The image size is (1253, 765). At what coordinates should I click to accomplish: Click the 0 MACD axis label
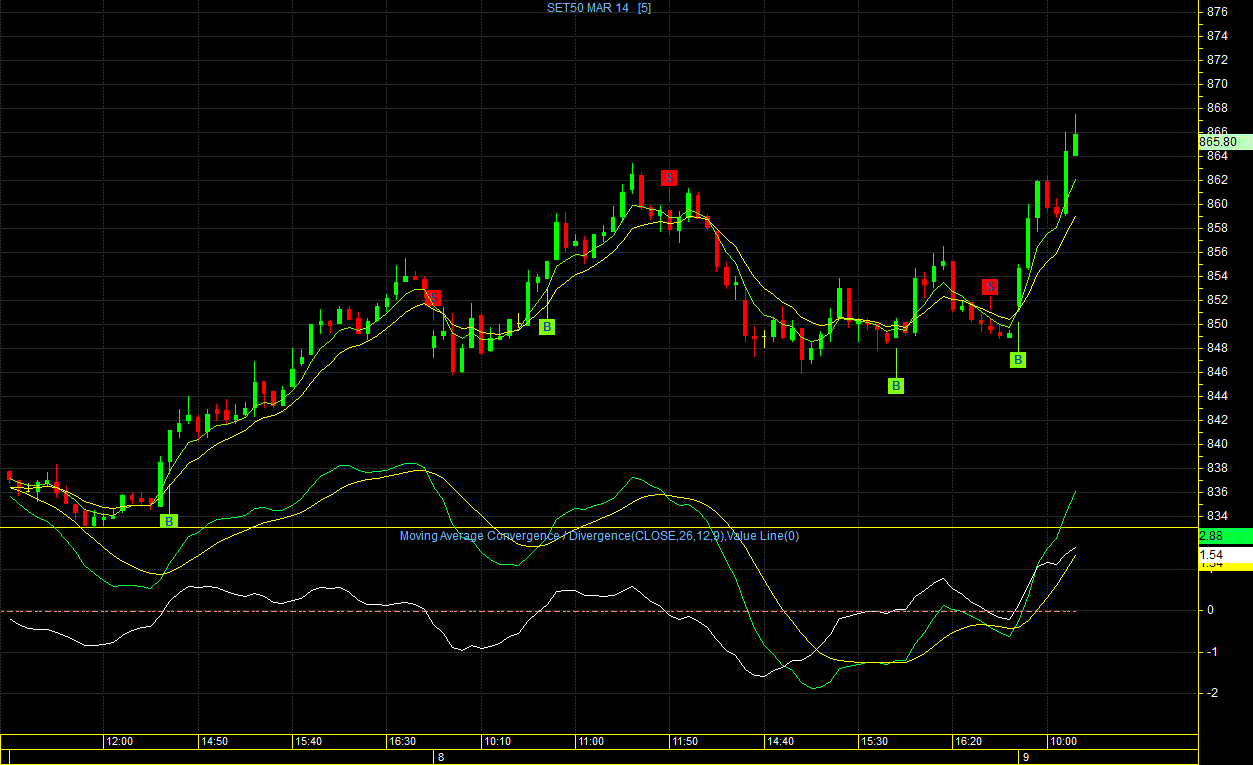1211,610
